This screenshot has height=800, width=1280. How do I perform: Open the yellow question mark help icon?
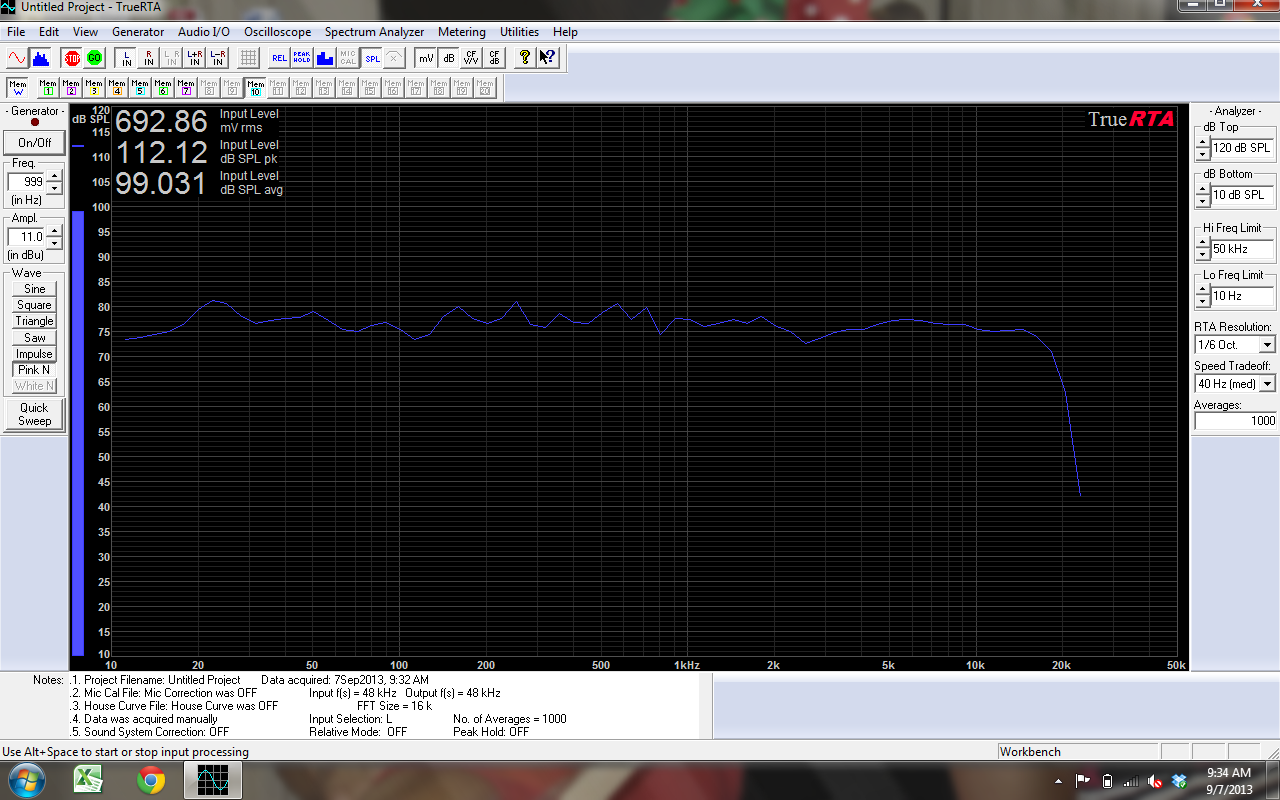(x=524, y=58)
